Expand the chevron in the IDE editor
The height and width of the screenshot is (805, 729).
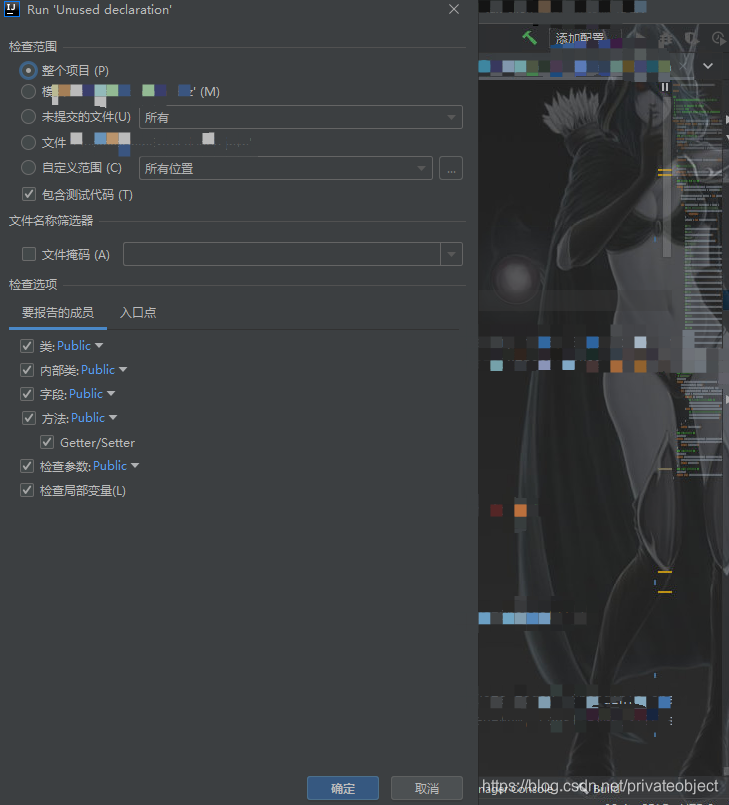708,66
